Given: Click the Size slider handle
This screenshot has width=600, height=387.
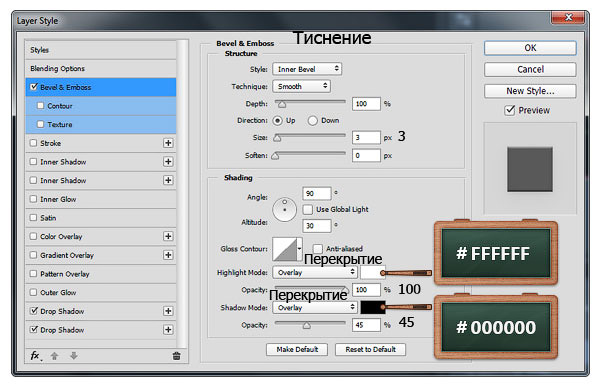Looking at the screenshot, I should click(x=277, y=138).
